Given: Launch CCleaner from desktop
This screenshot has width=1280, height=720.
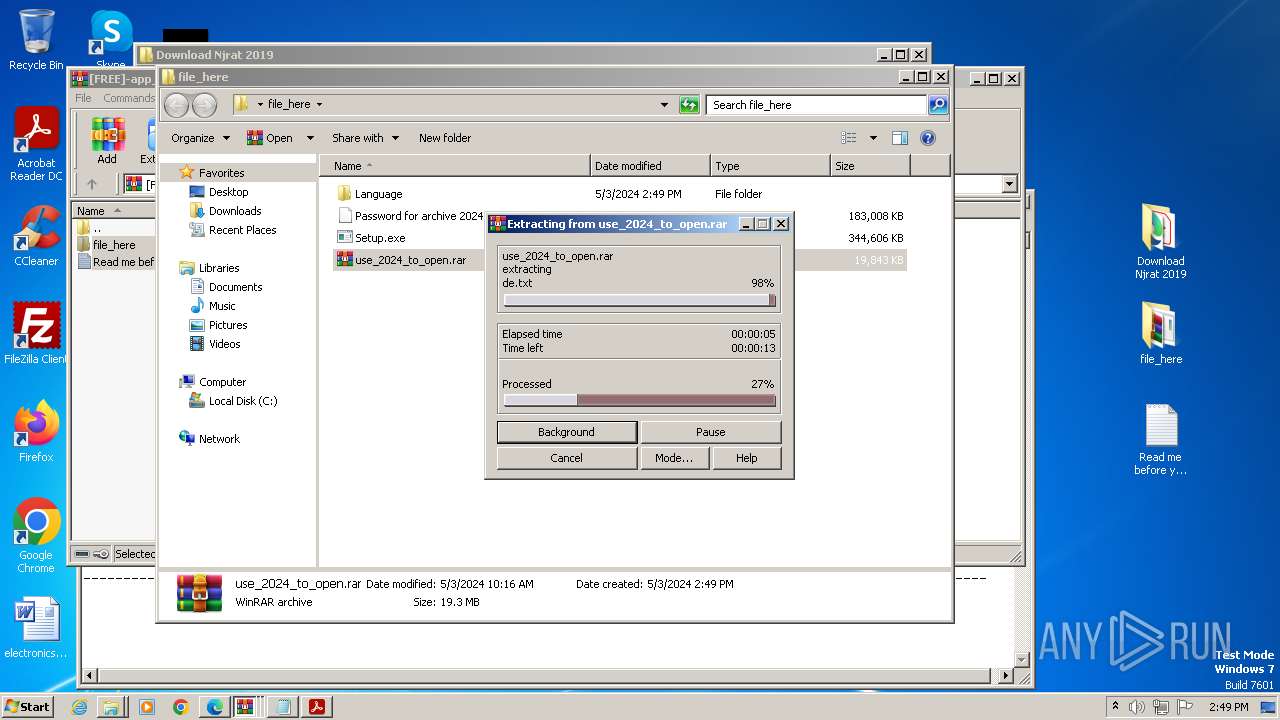Looking at the screenshot, I should tap(36, 236).
